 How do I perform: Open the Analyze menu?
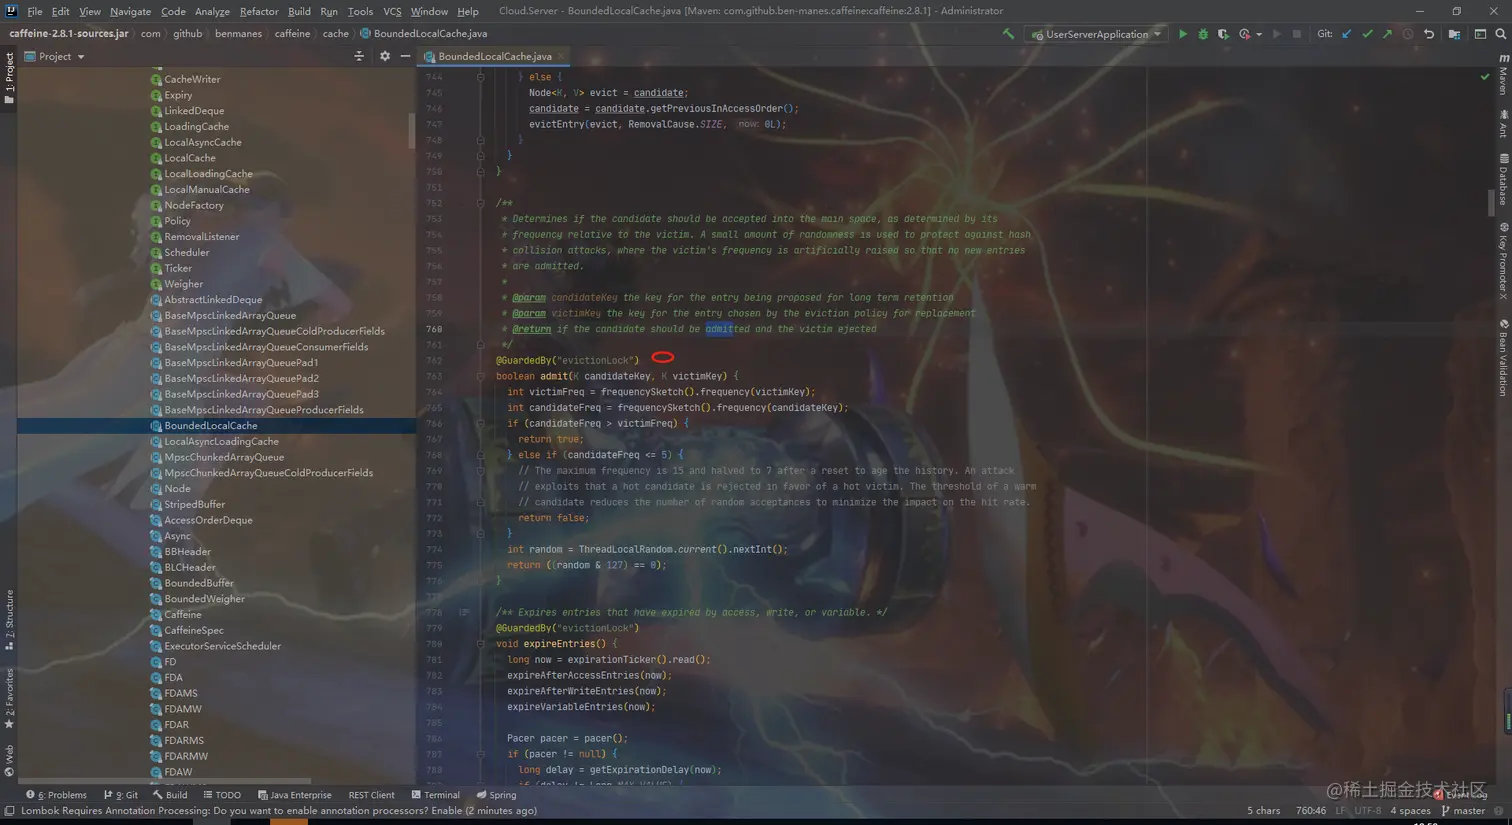click(x=212, y=11)
